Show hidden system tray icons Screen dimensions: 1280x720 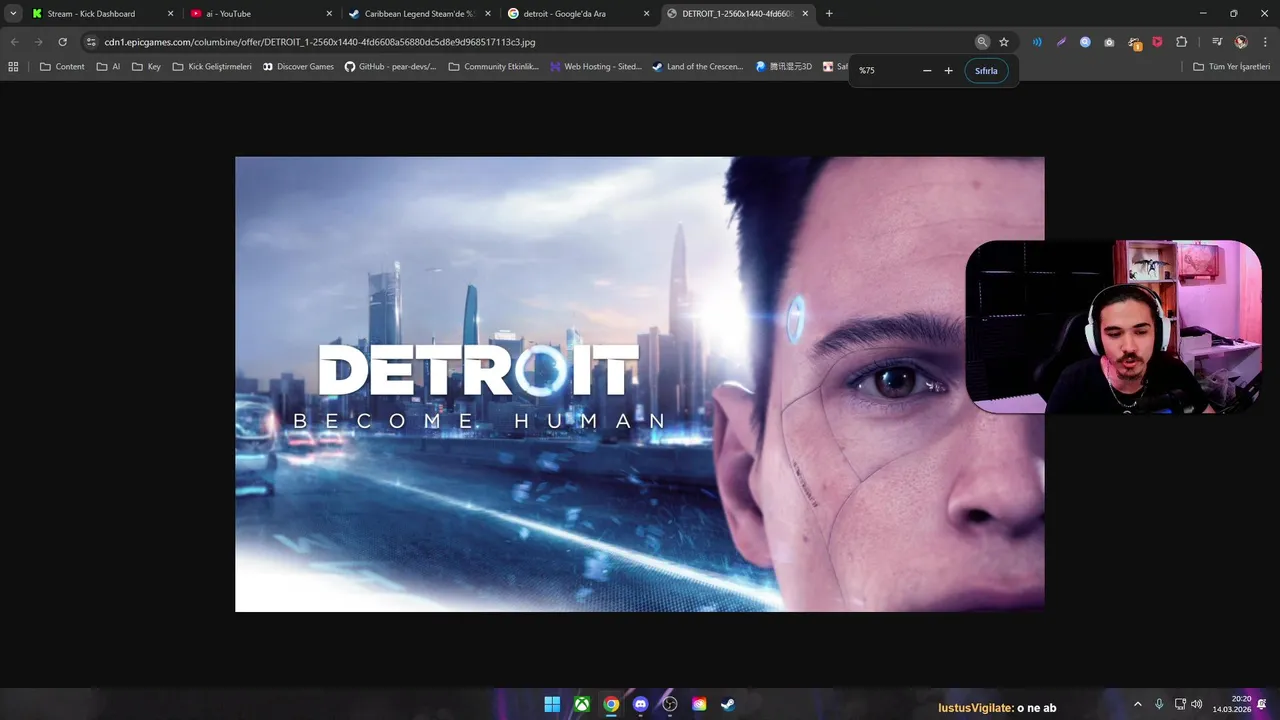[x=1138, y=704]
